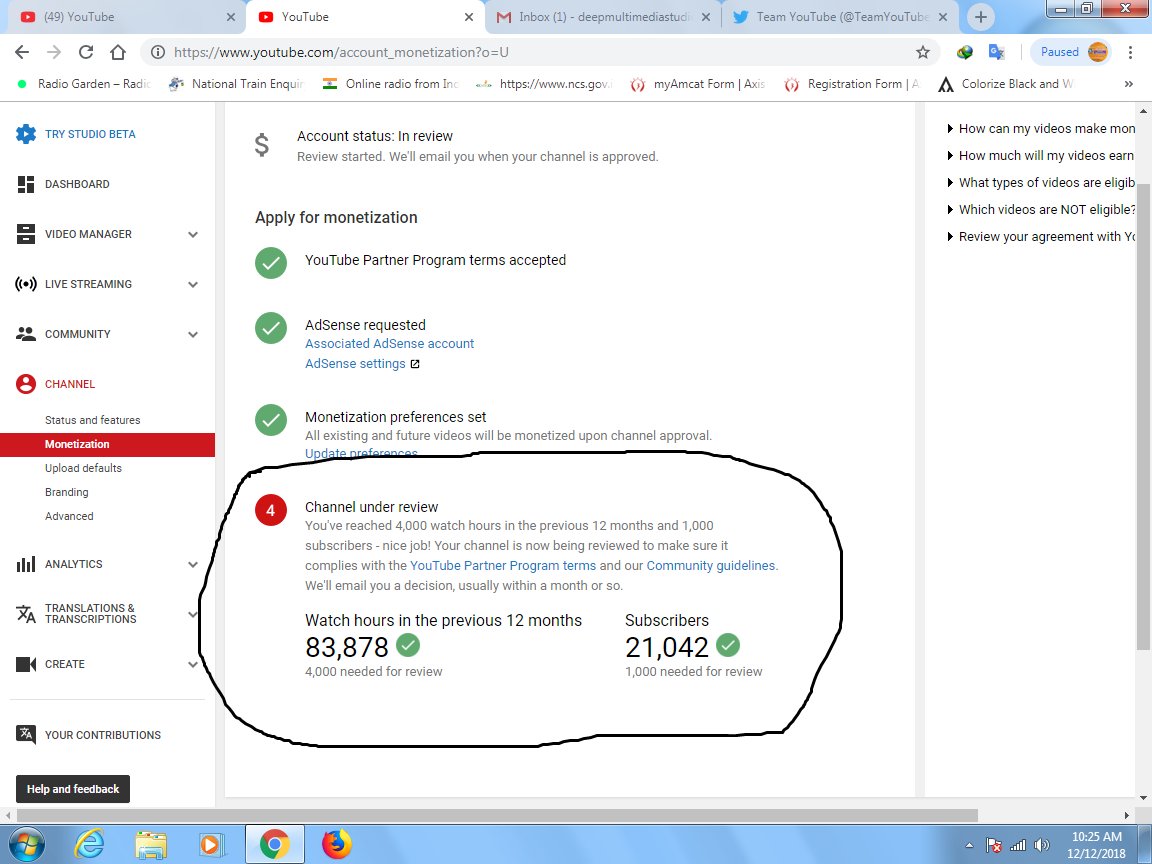Click the browser back arrow
The width and height of the screenshot is (1152, 864).
coord(22,51)
